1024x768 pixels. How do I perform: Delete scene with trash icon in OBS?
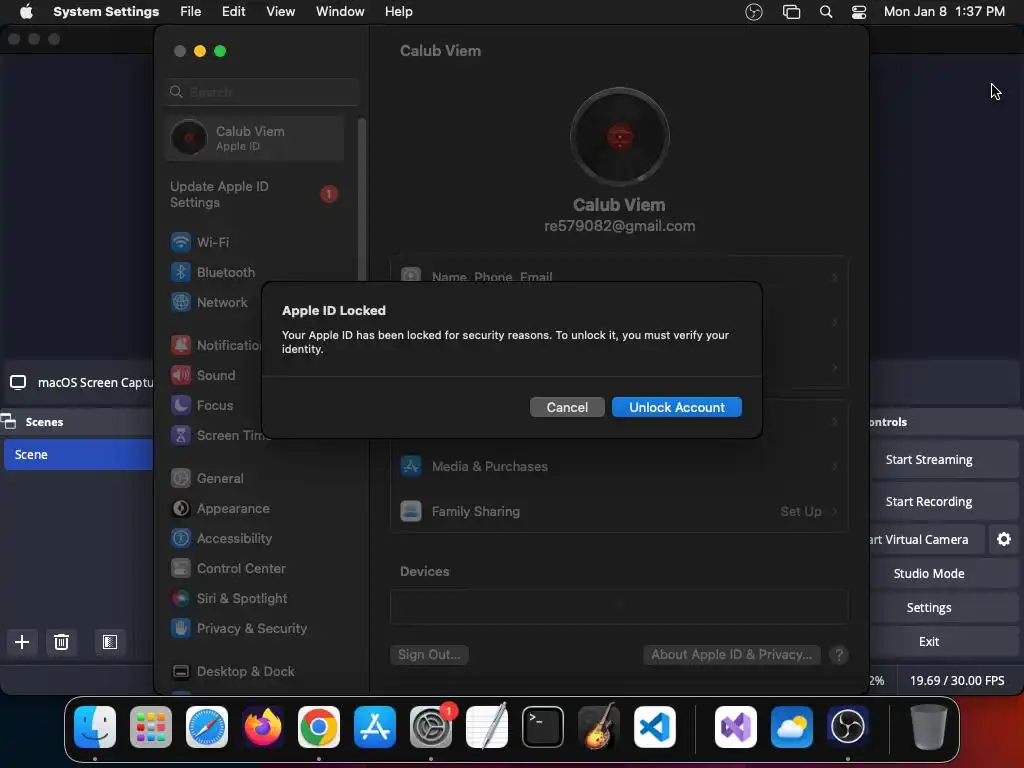click(61, 642)
